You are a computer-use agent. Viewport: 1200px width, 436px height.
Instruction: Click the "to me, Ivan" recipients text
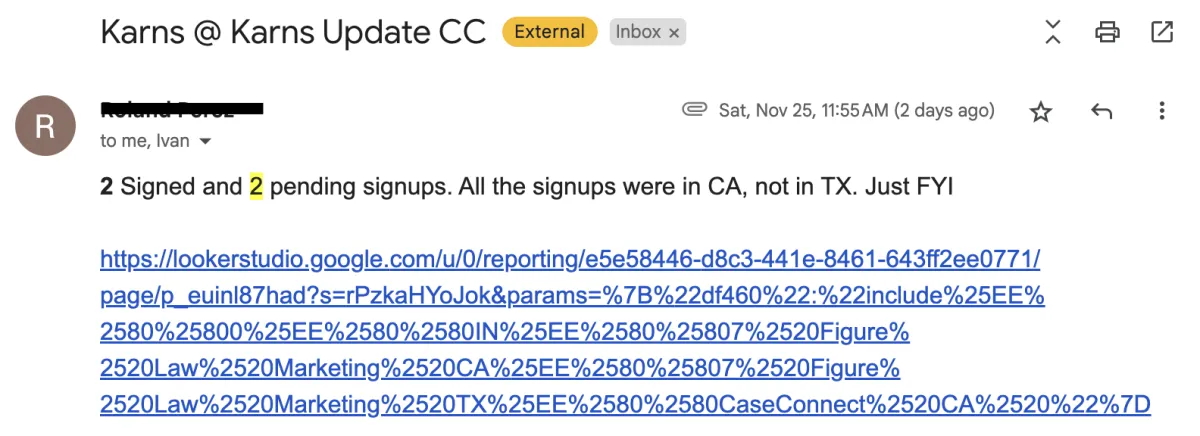[x=144, y=142]
